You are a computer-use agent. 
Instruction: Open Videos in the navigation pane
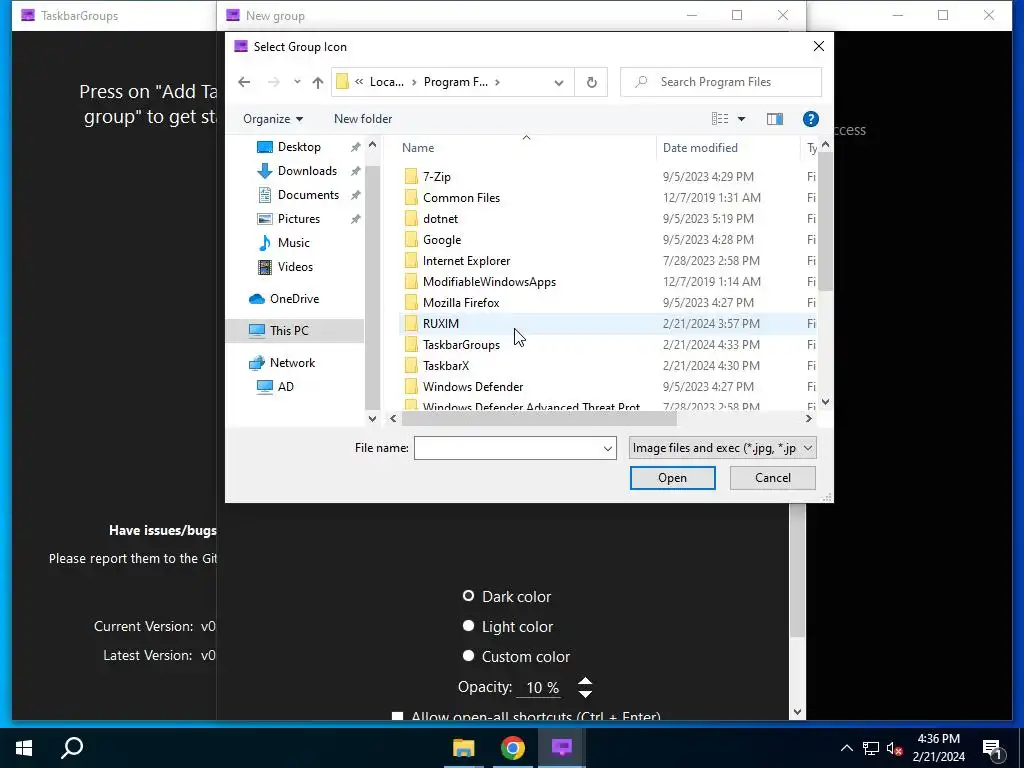tap(295, 267)
